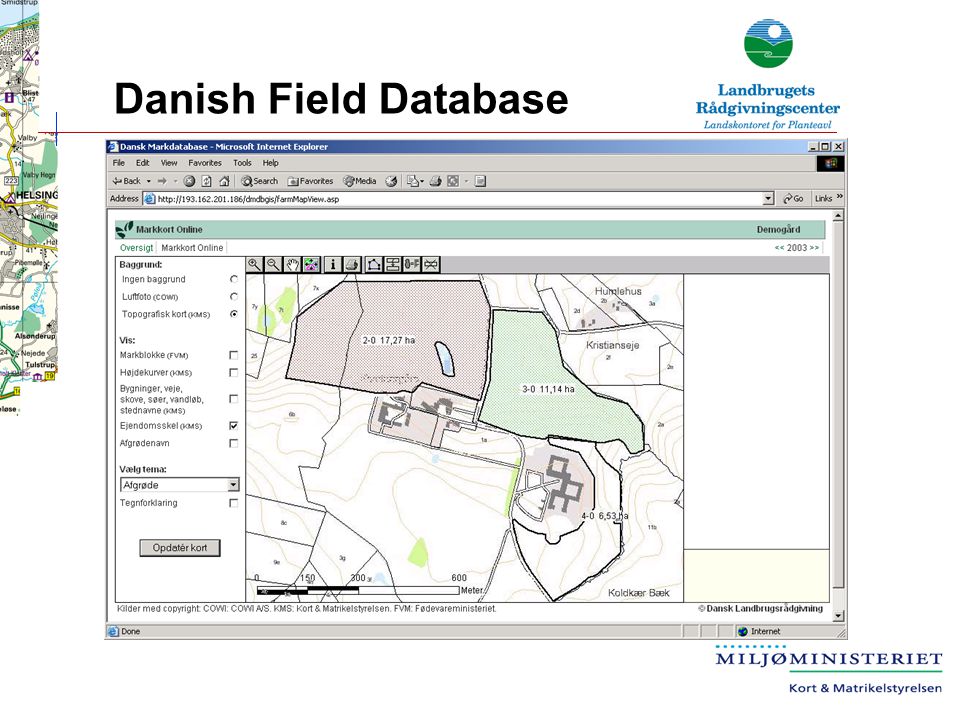
Task: Open browser Favorites pane
Action: coord(310,181)
